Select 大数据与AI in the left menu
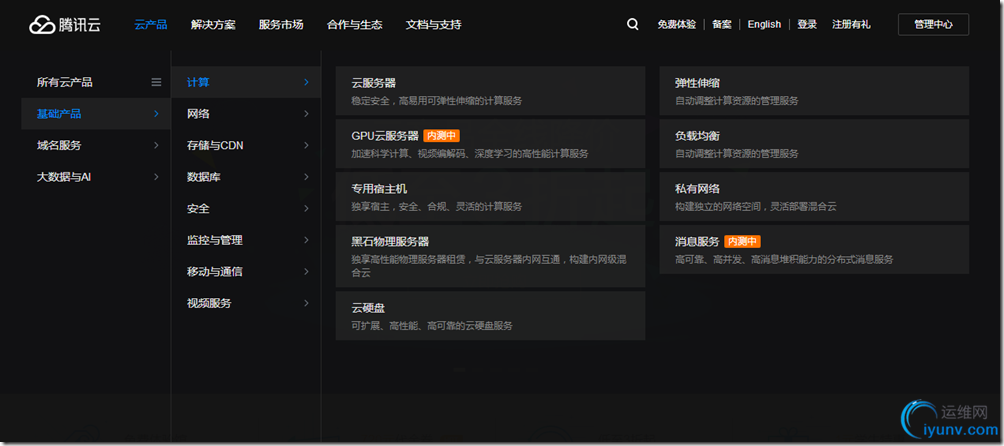This screenshot has height=446, width=1004. (64, 177)
